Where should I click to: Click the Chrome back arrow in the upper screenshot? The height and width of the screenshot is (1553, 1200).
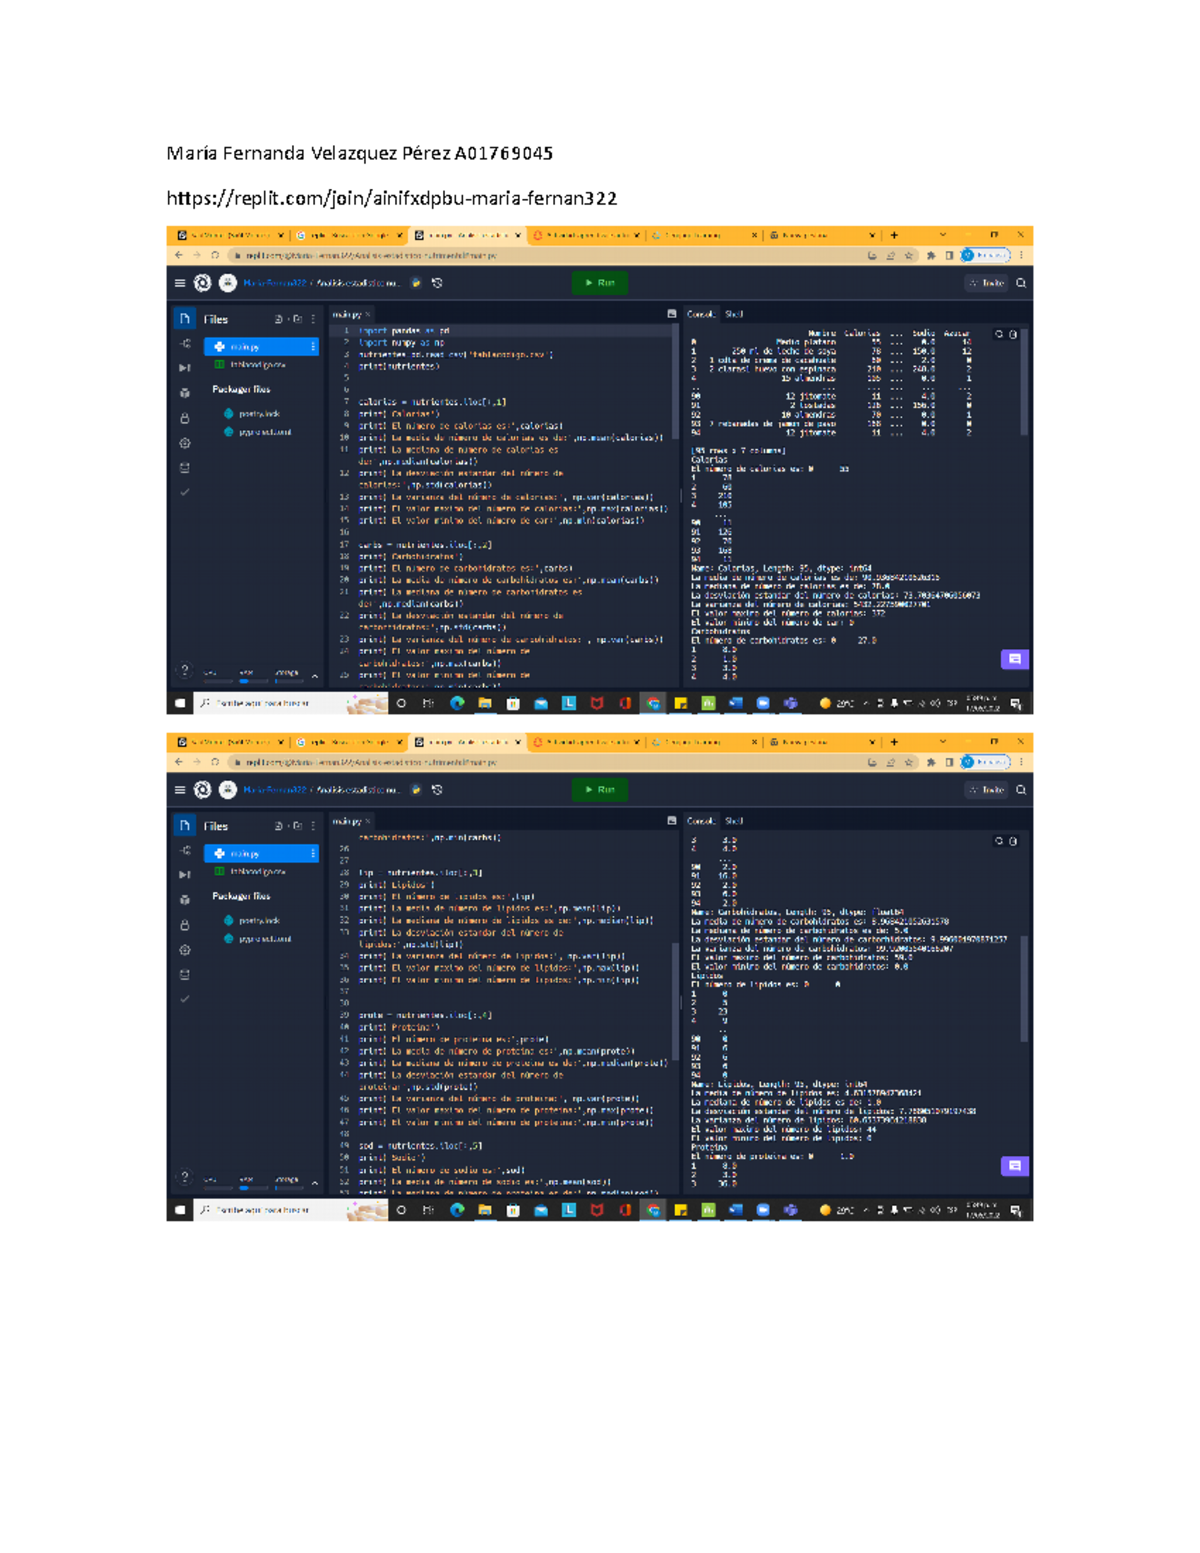click(179, 255)
